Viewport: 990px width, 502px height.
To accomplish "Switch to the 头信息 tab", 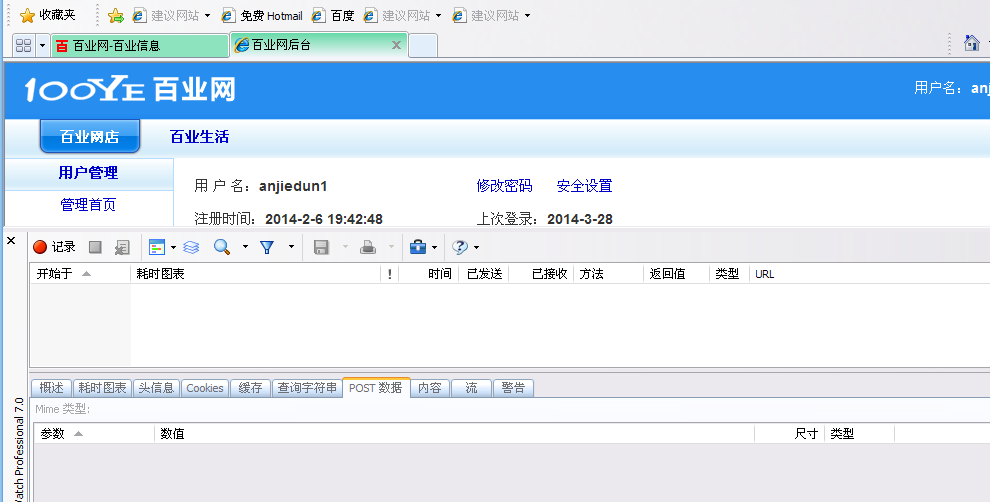I will click(156, 388).
